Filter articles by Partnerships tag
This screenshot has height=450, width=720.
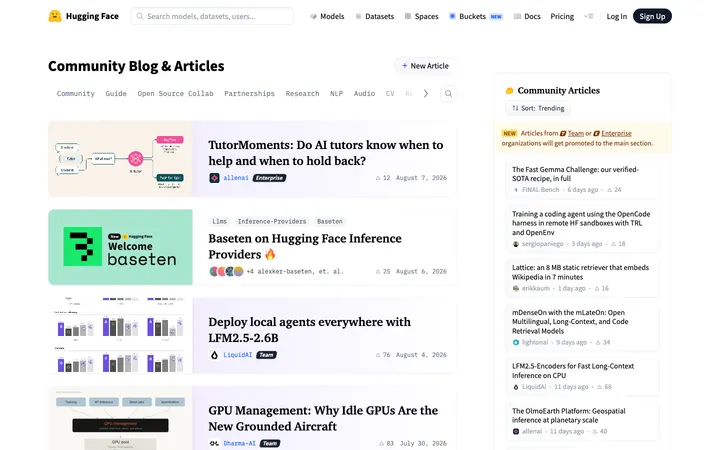(249, 94)
